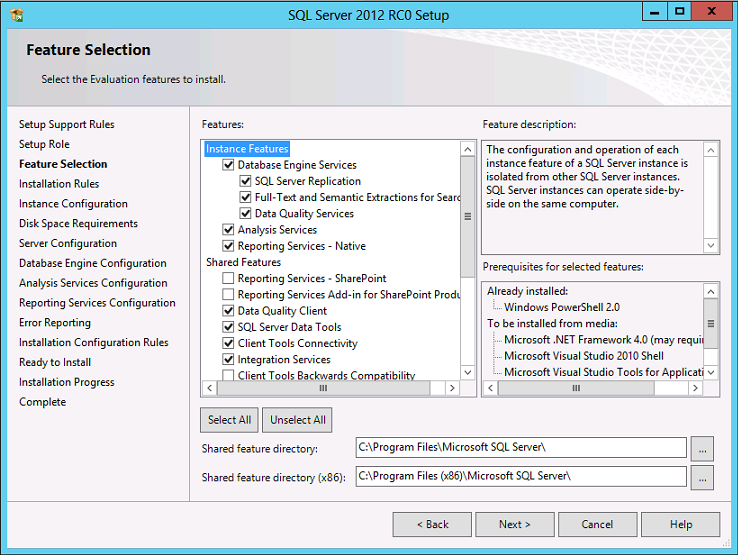Uncheck Database Engine Services
Image resolution: width=738 pixels, height=555 pixels.
(228, 165)
